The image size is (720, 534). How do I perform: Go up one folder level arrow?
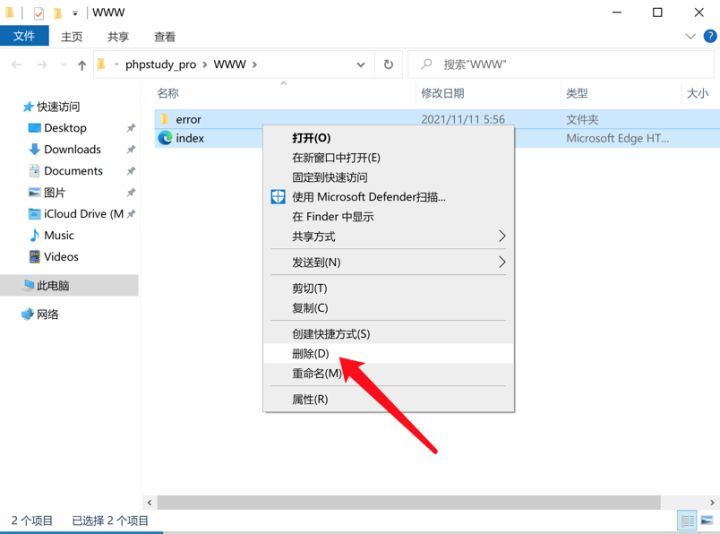pos(82,65)
